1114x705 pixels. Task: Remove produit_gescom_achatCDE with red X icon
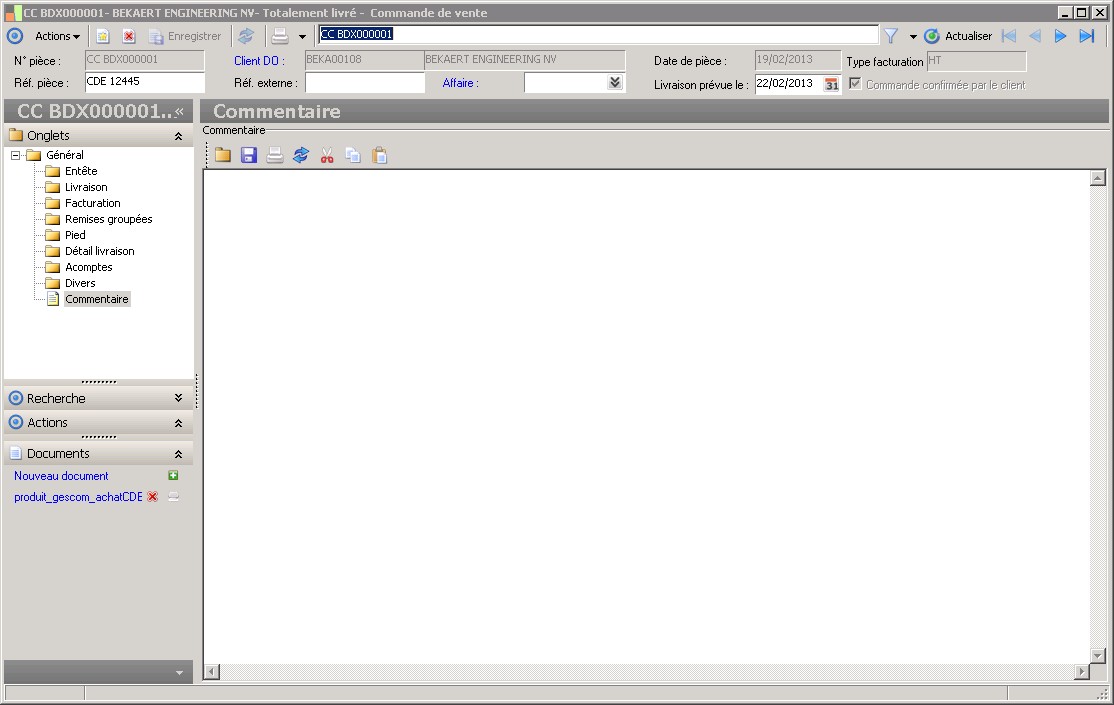click(x=152, y=497)
